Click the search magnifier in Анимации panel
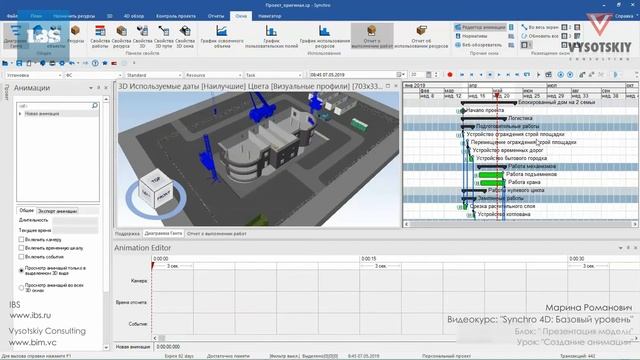The image size is (640, 360). [x=95, y=106]
